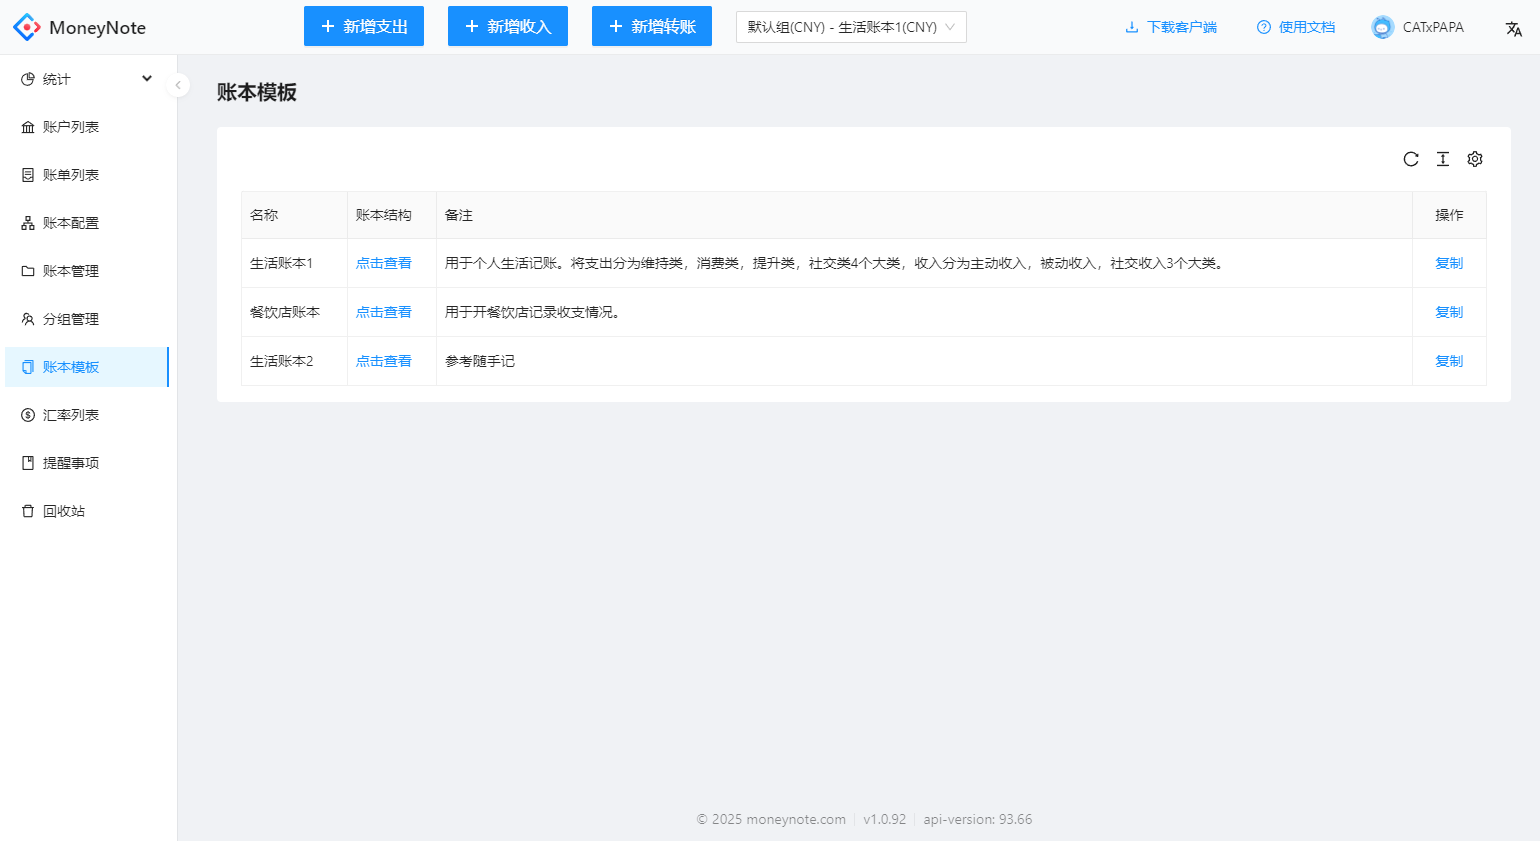Click the 账本模板 page heading
1540x841 pixels.
257,92
